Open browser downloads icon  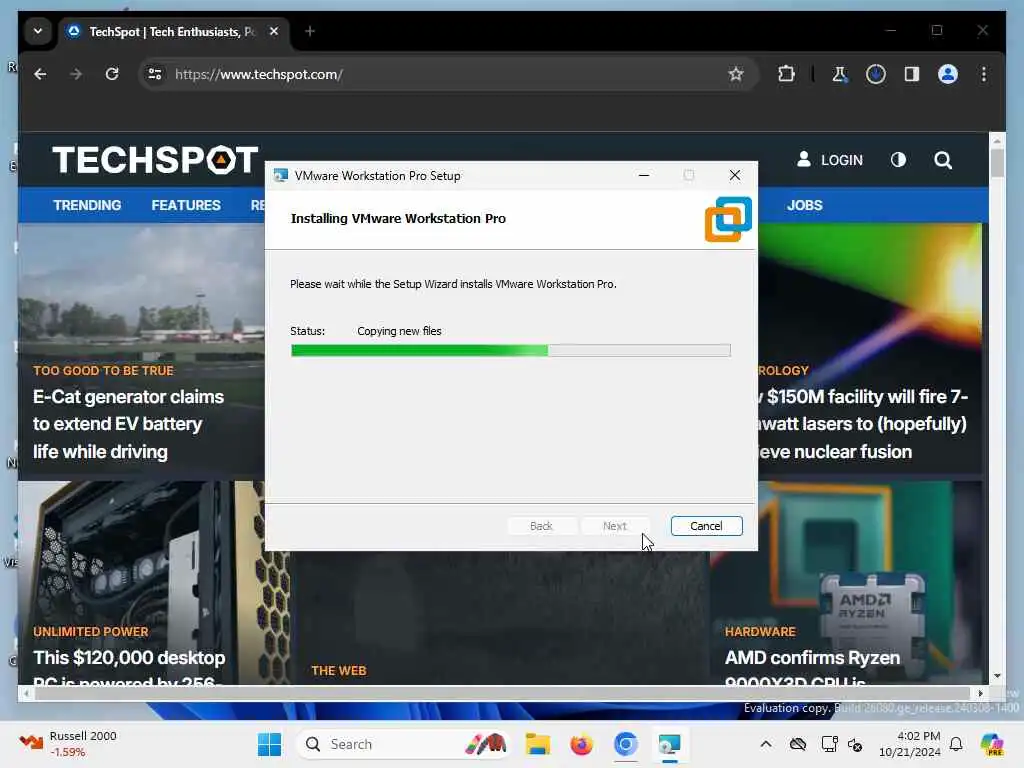click(x=876, y=74)
